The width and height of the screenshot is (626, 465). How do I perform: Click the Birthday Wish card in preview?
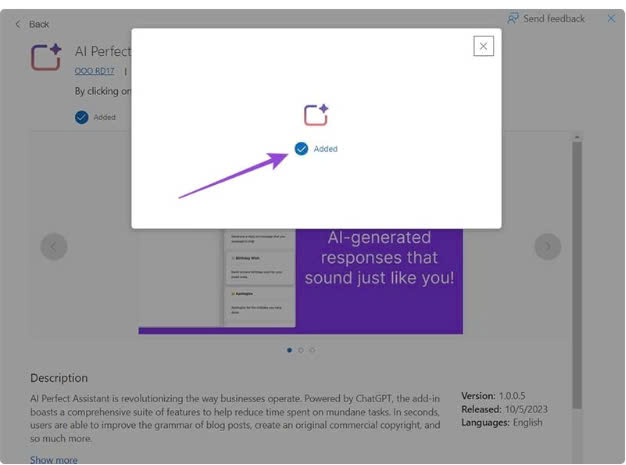pyautogui.click(x=258, y=265)
